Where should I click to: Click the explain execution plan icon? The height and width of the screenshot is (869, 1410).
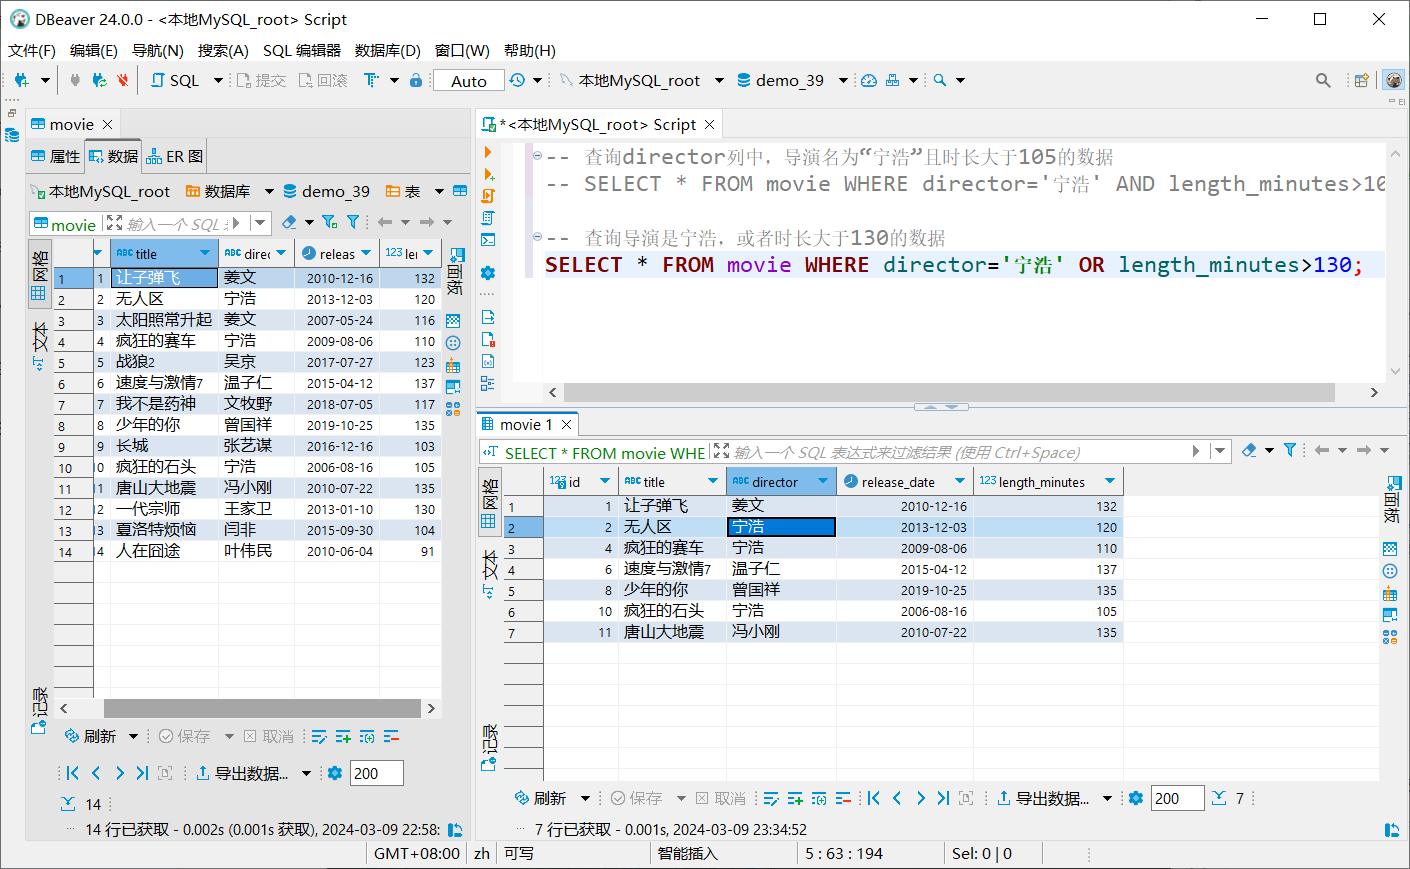(488, 218)
